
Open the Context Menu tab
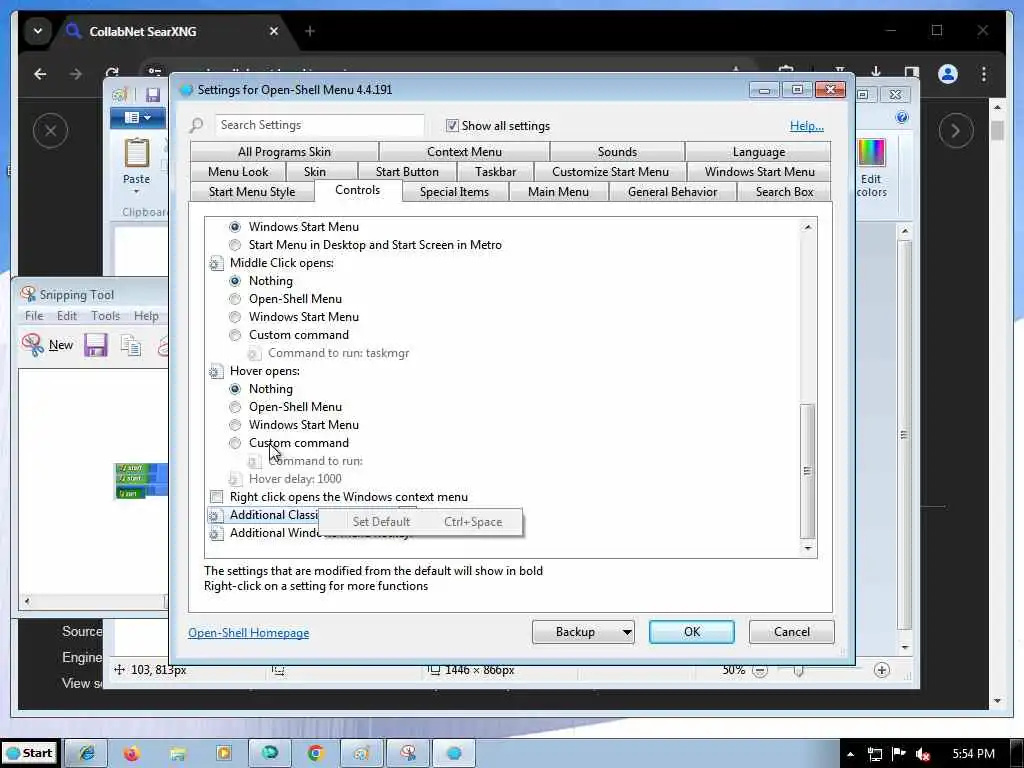(x=464, y=152)
